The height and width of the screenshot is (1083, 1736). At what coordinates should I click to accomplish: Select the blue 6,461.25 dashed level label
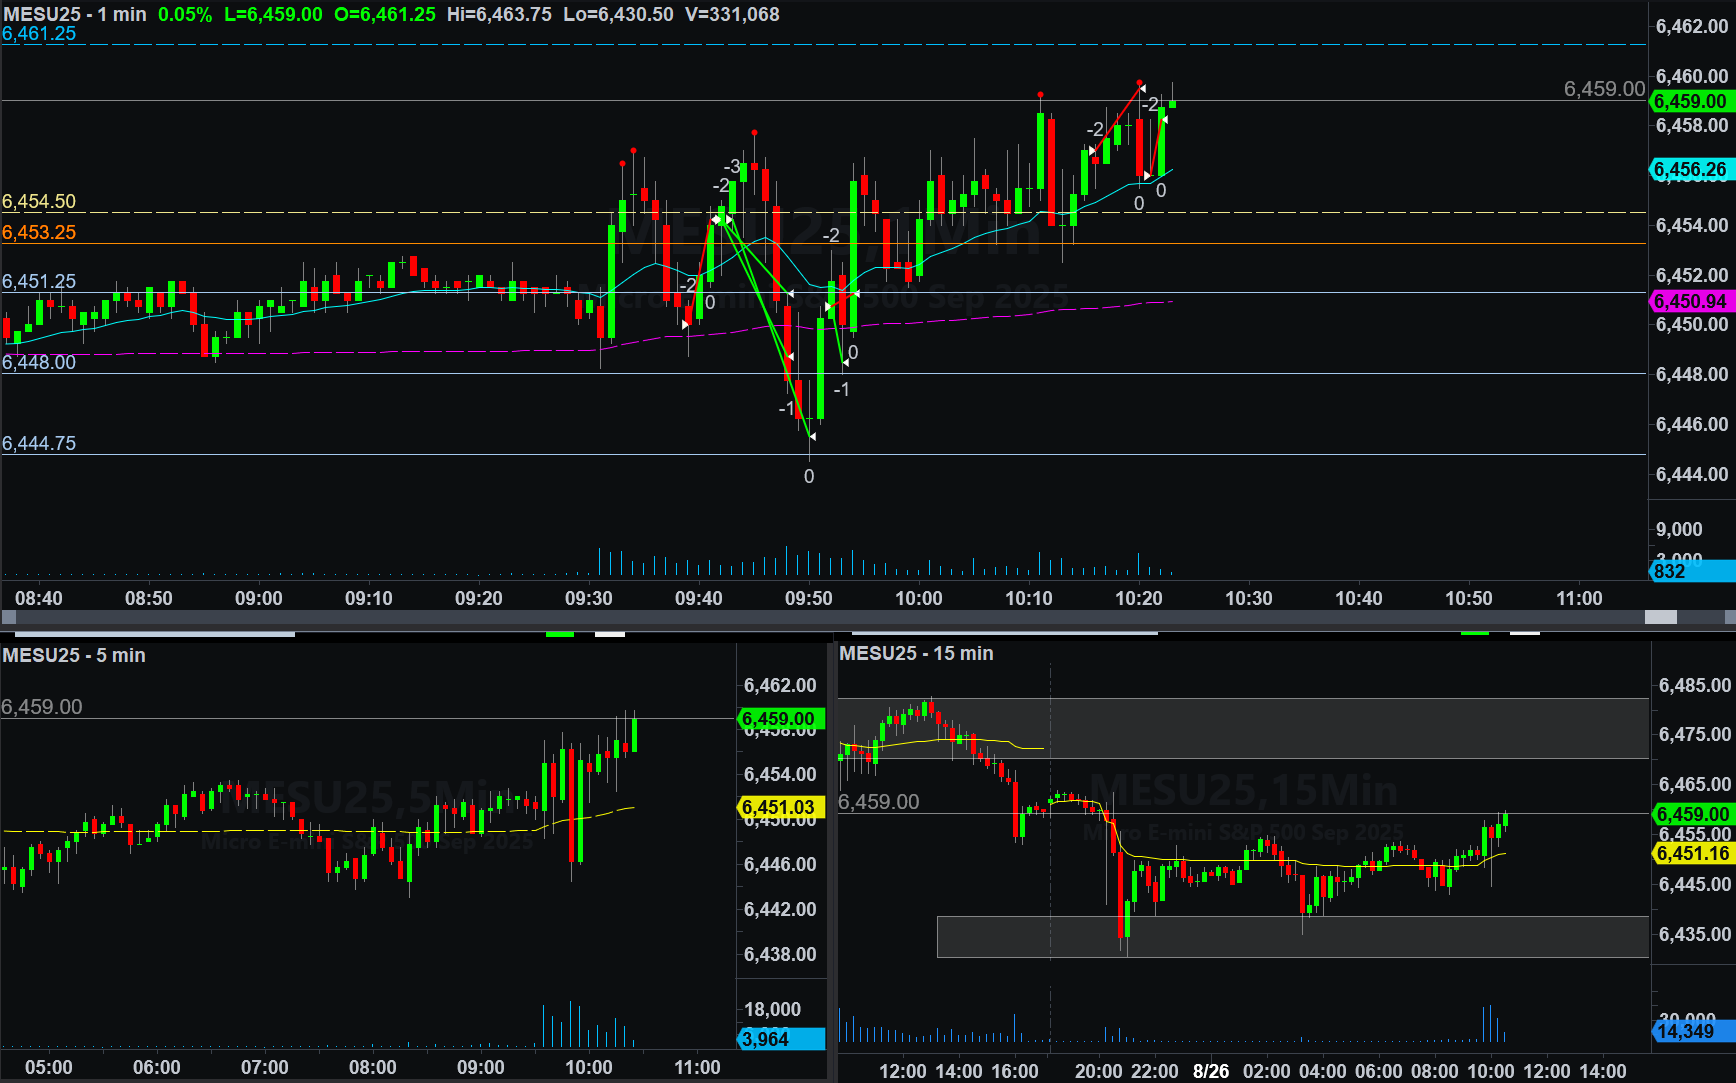click(x=39, y=33)
